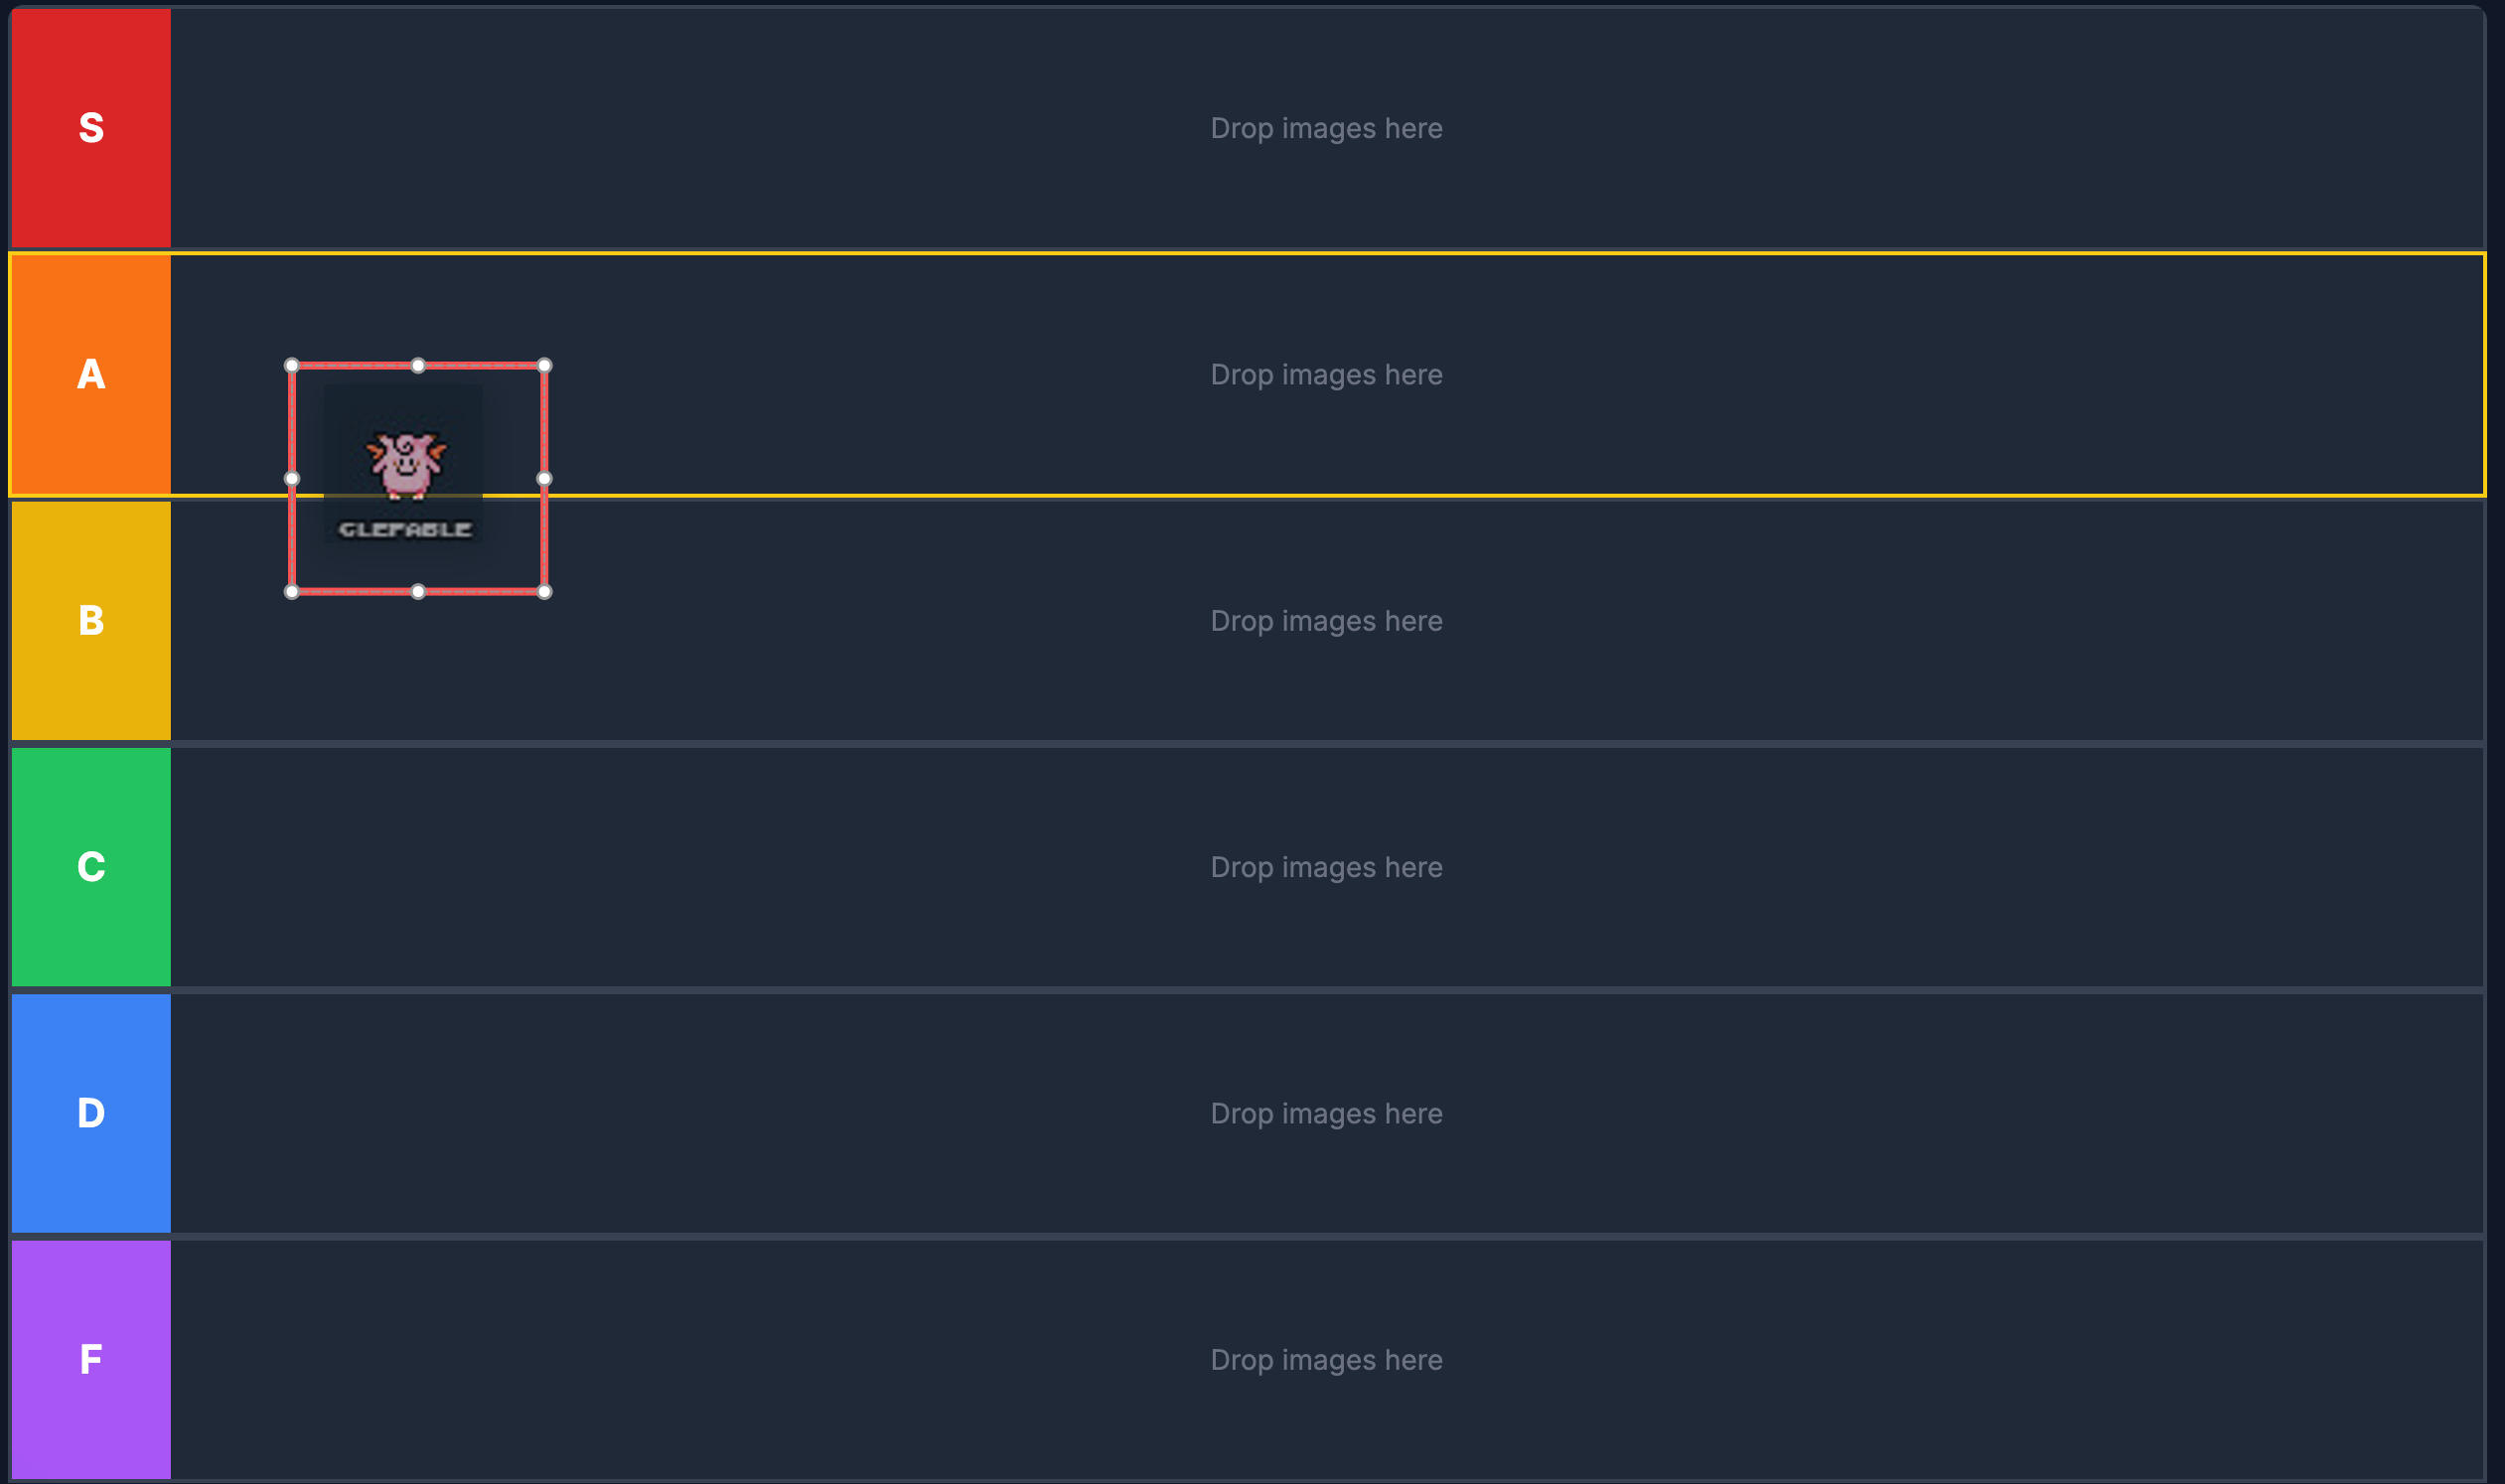
Task: Click S tier's "Drop images here" text
Action: (1326, 128)
